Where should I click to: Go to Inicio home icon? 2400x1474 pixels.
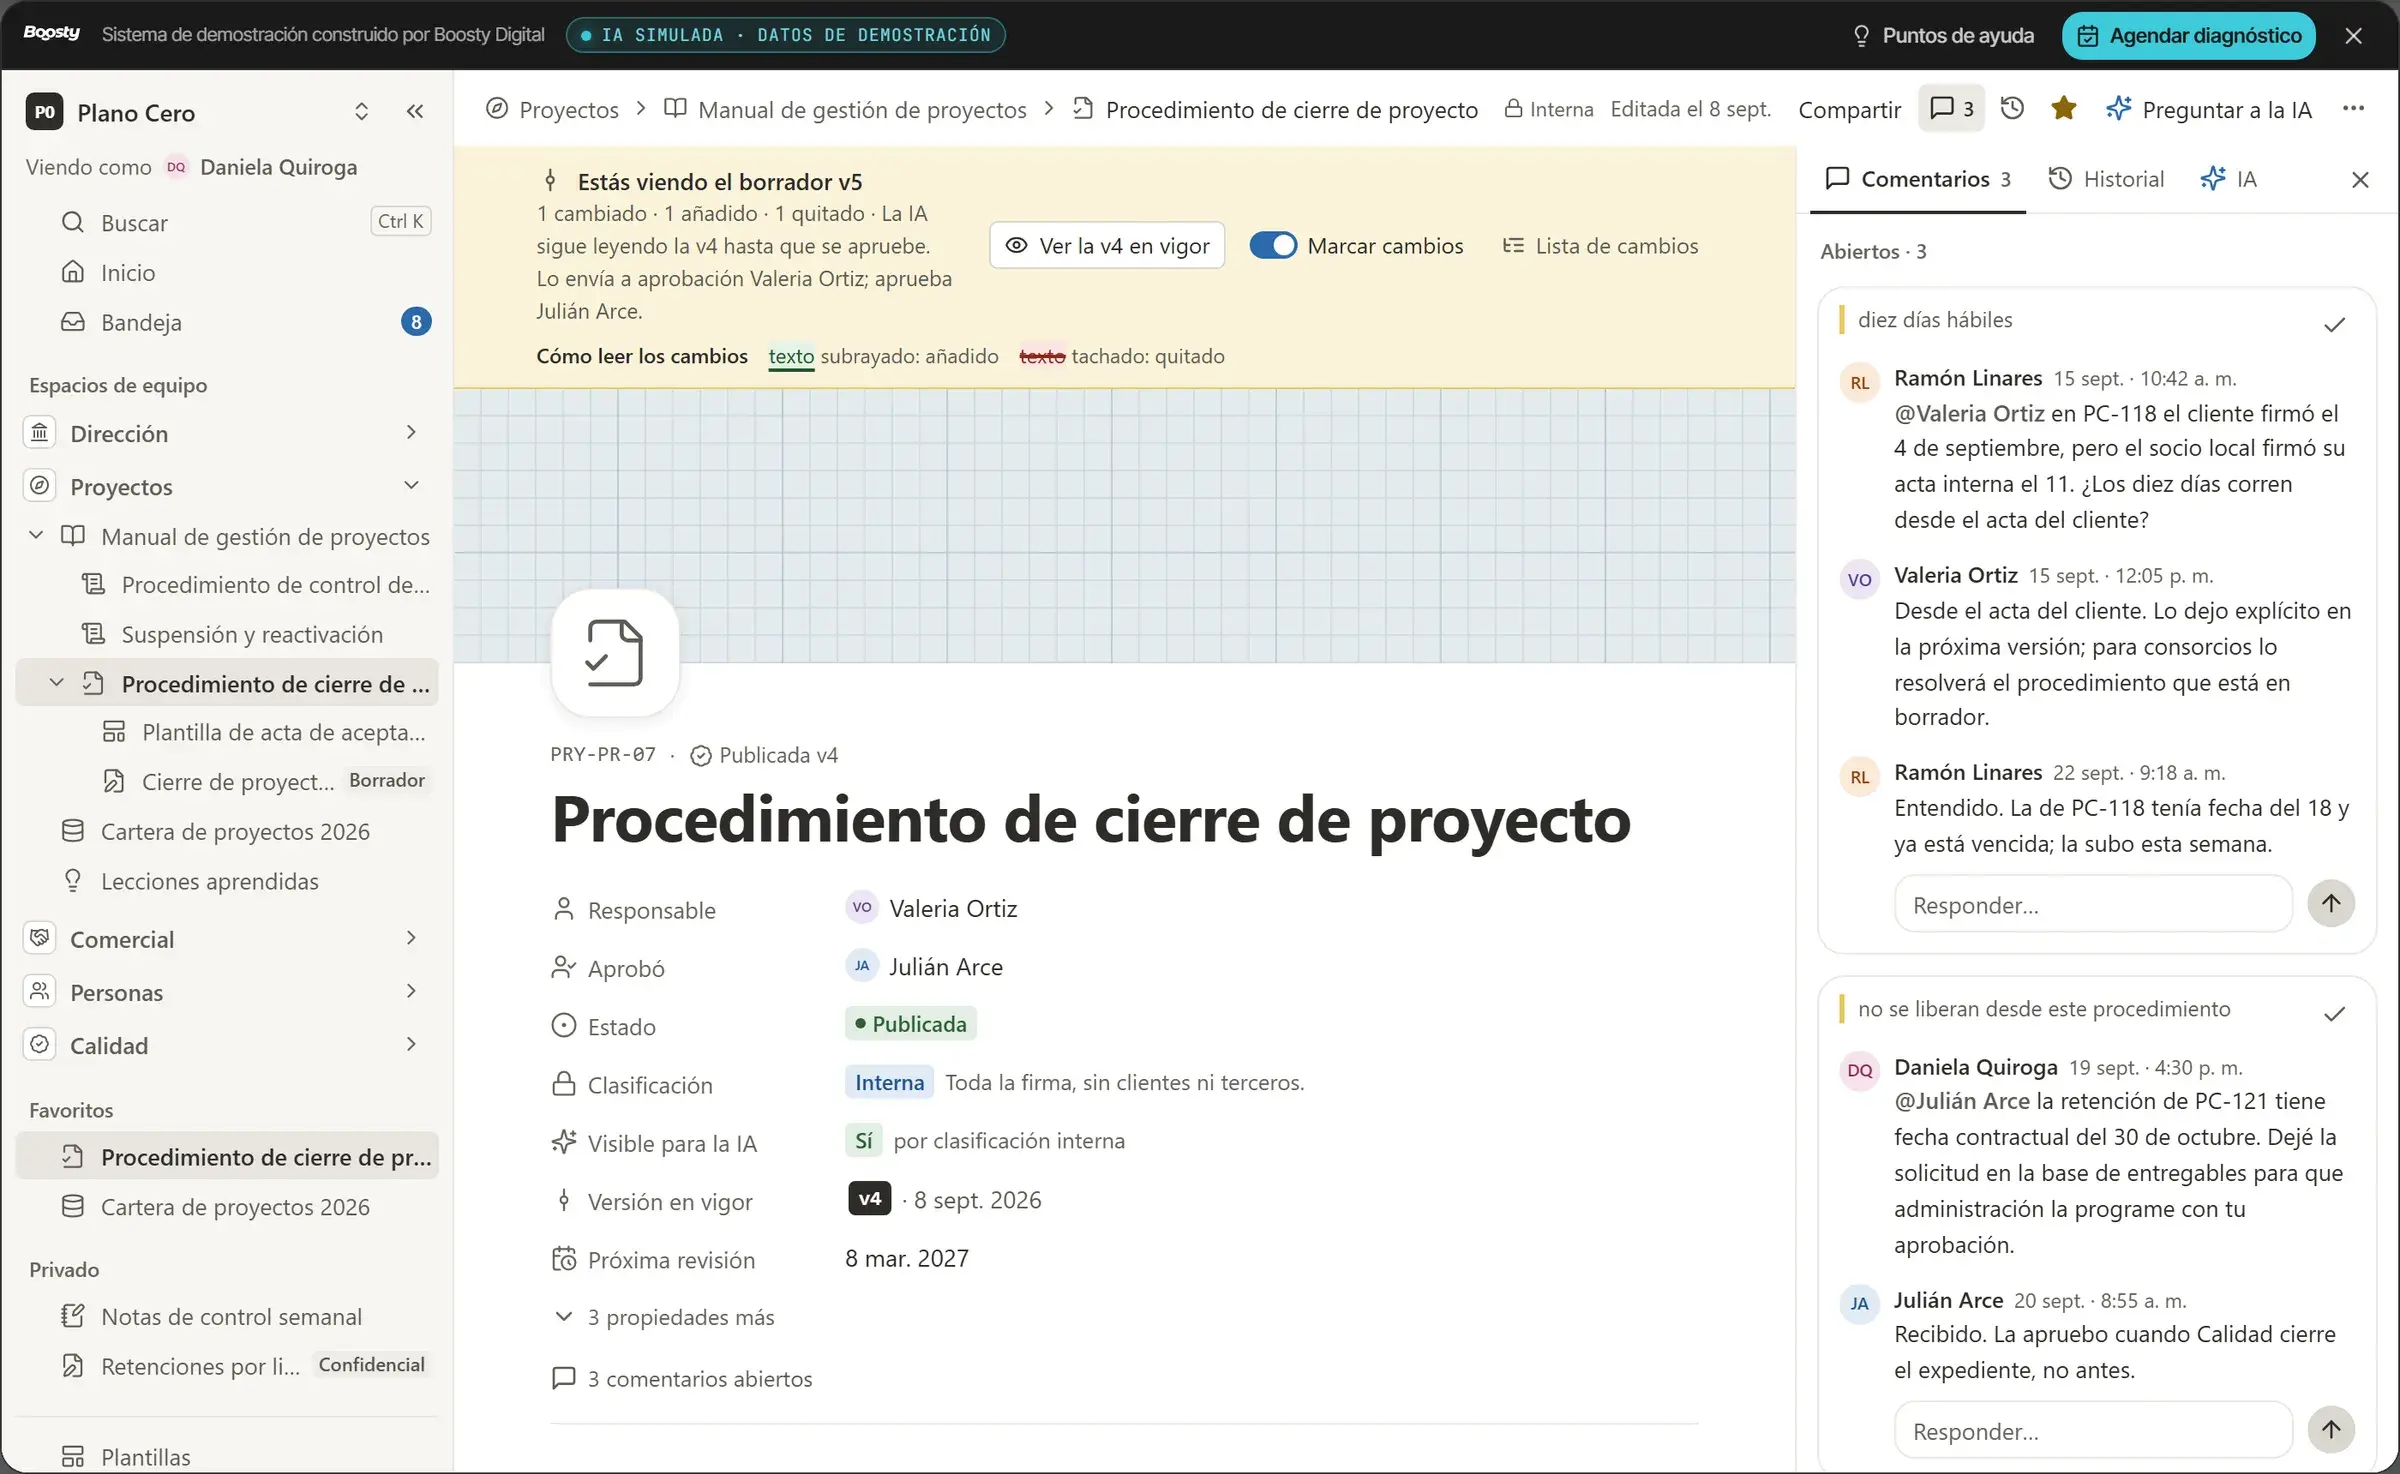coord(73,272)
